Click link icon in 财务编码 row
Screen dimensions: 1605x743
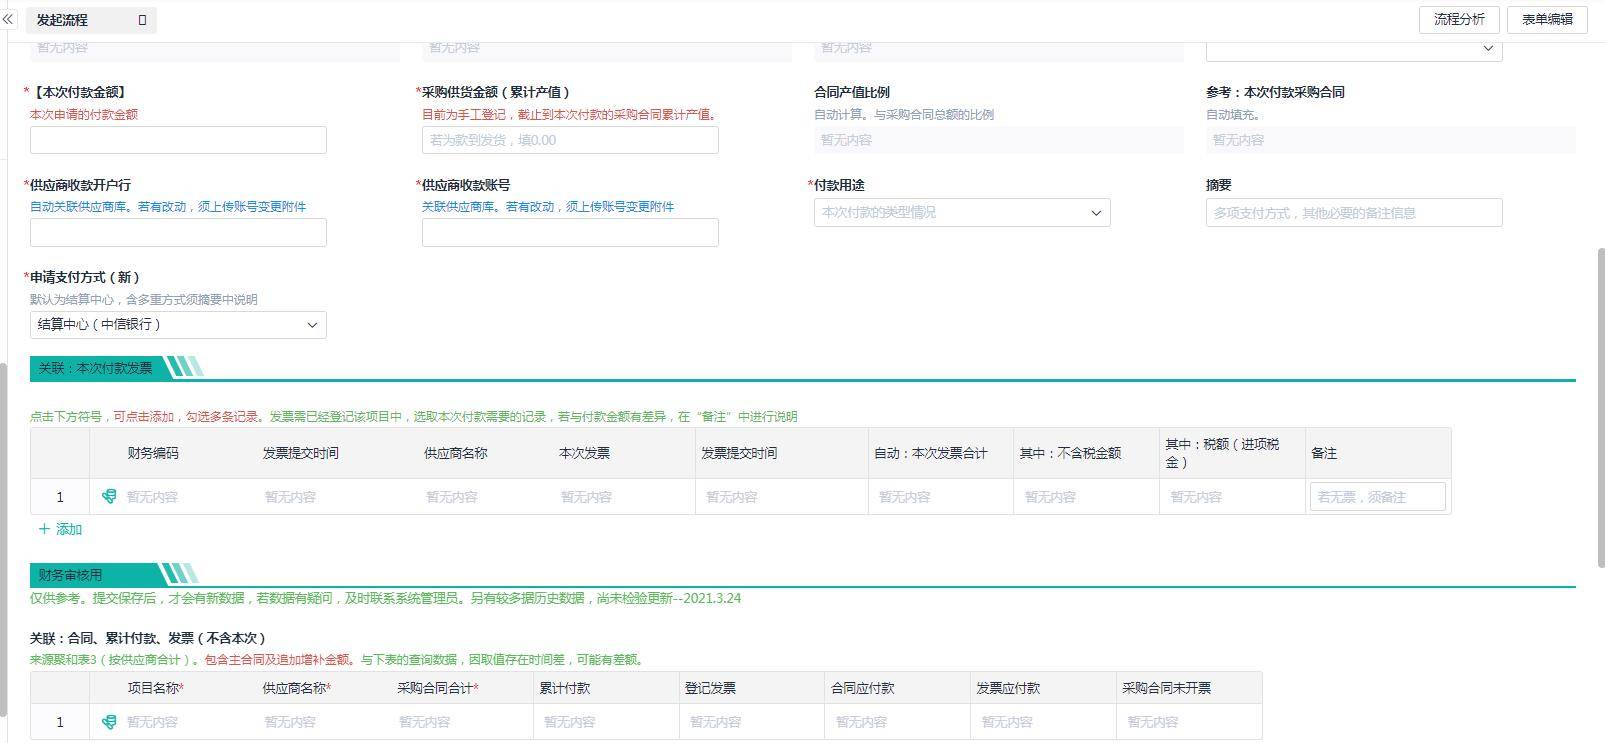pos(109,496)
